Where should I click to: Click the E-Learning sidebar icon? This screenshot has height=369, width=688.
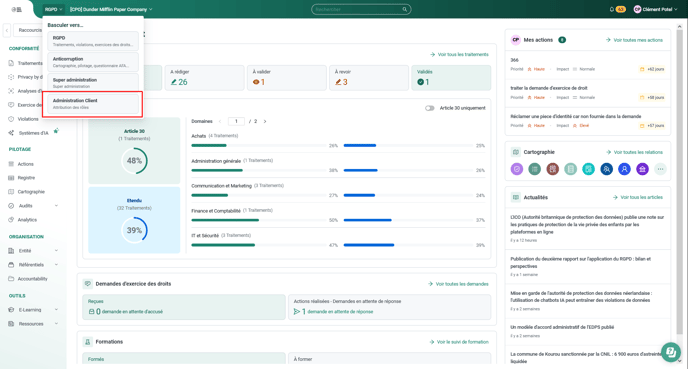(11, 310)
